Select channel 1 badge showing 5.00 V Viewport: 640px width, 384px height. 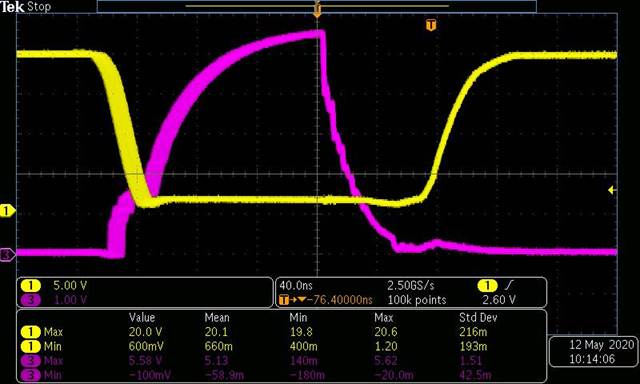(x=31, y=286)
